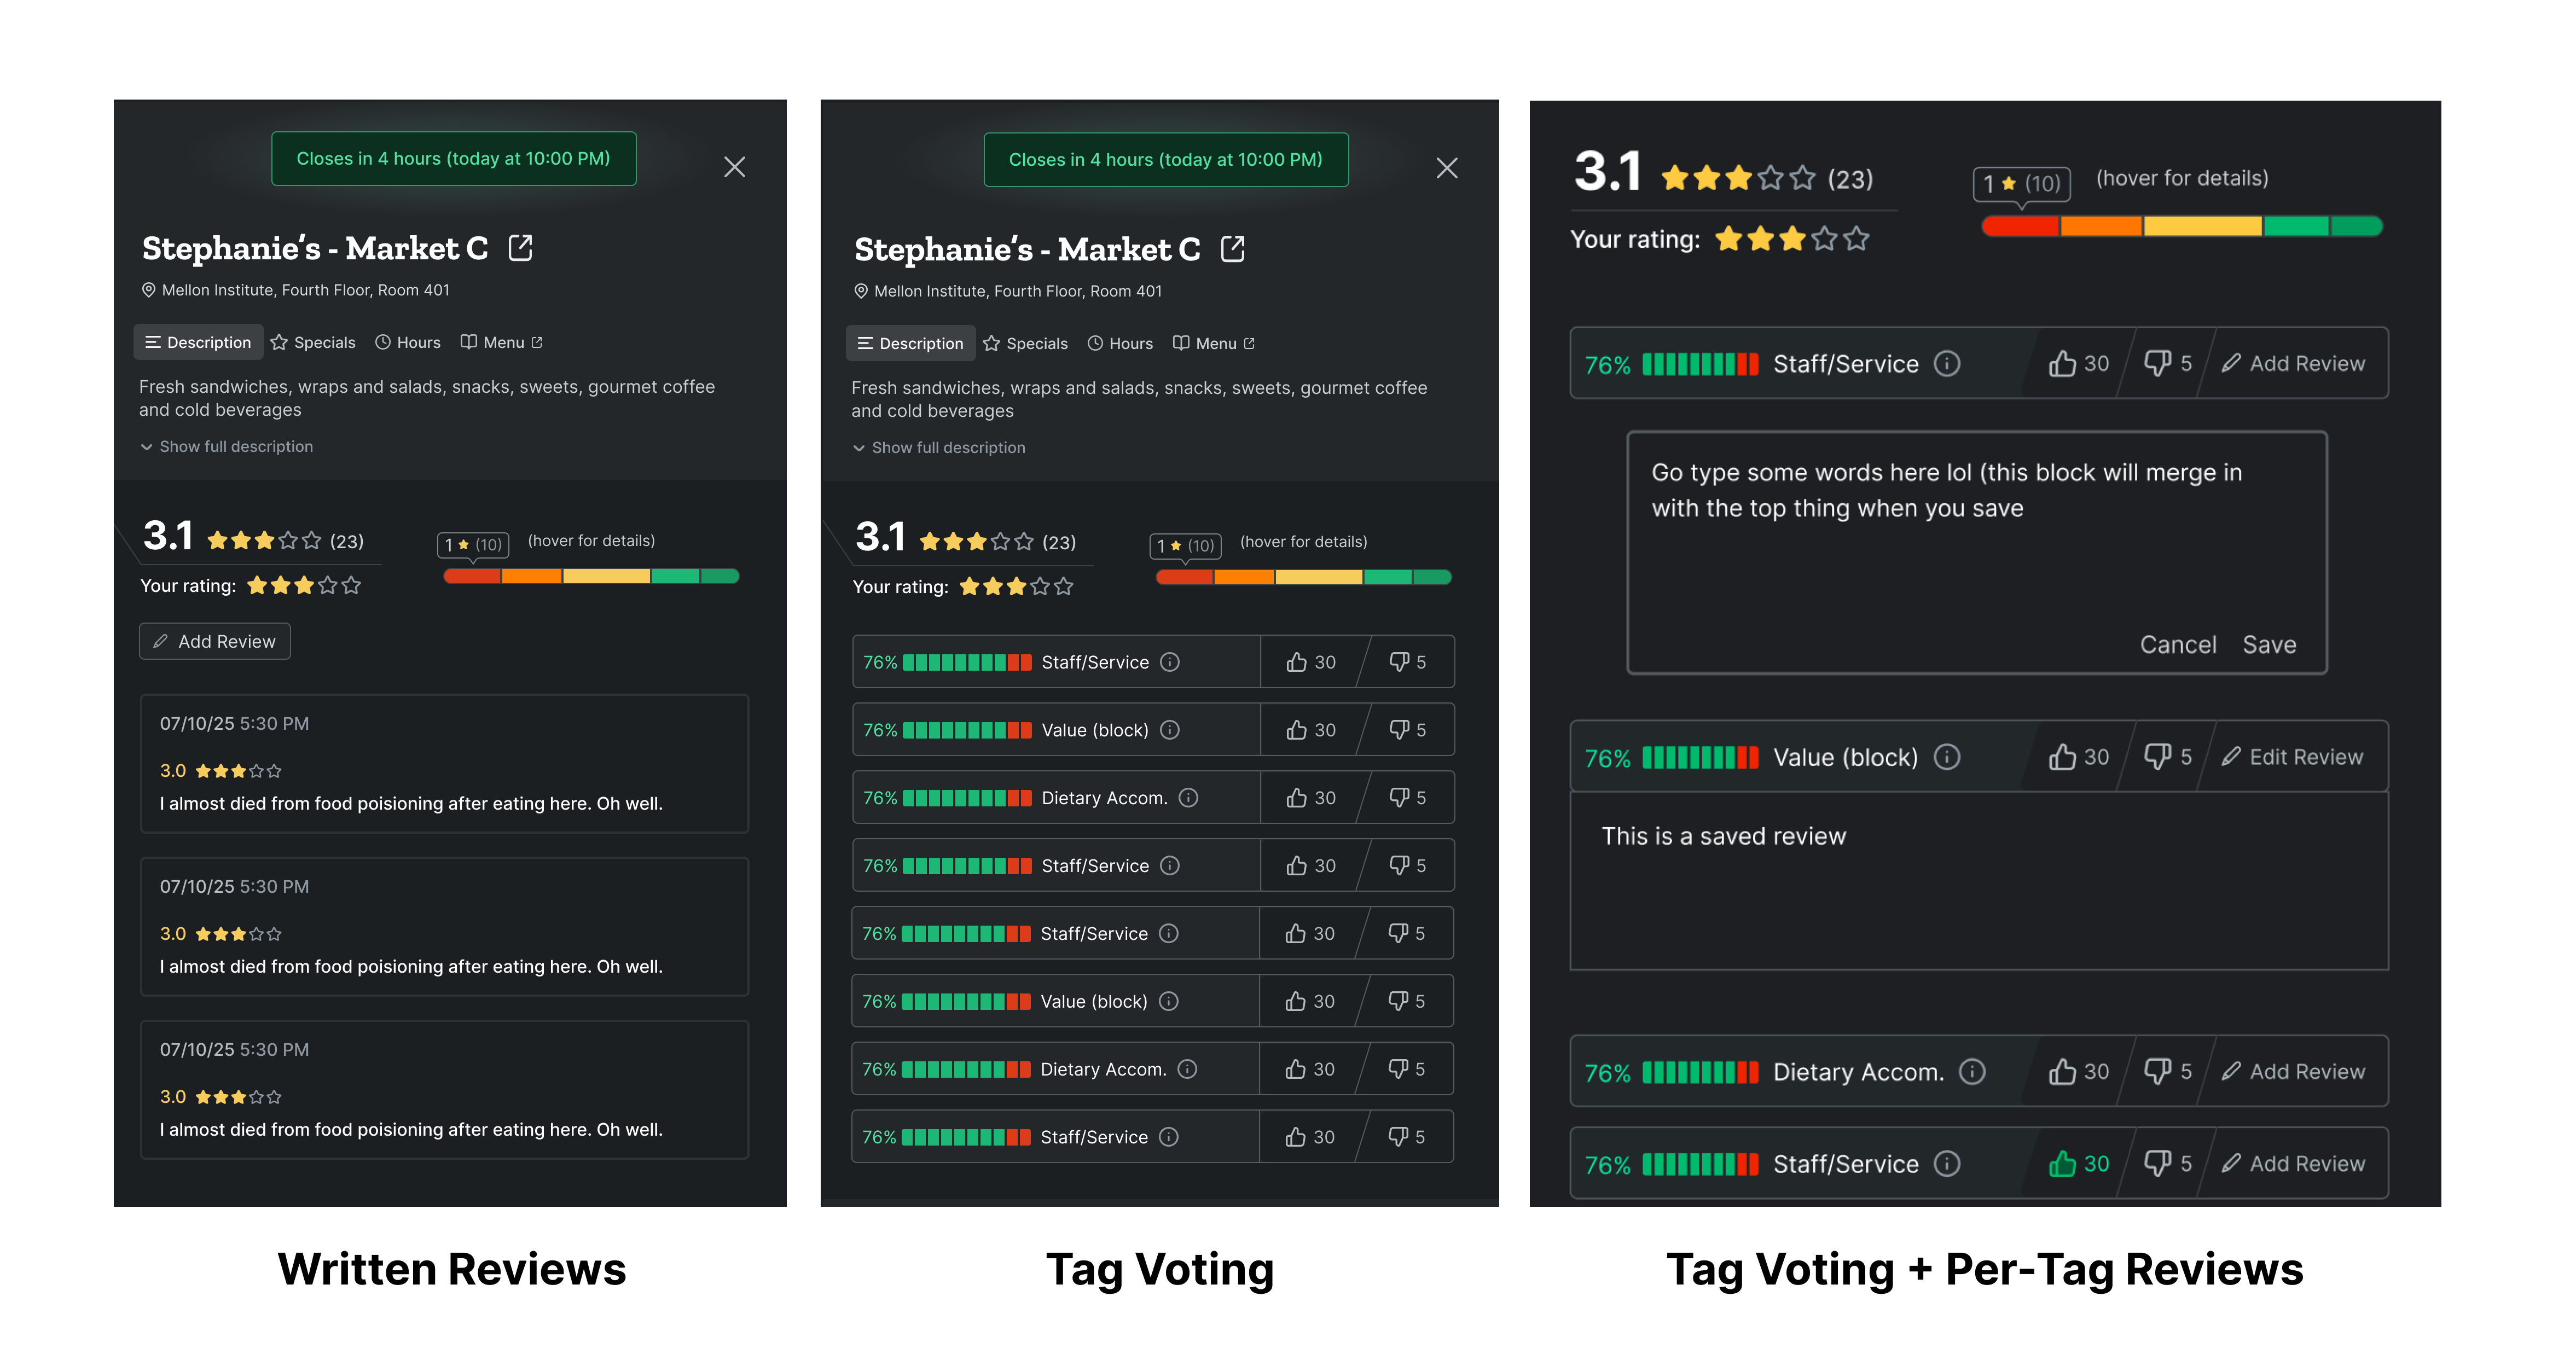The height and width of the screenshot is (1360, 2576).
Task: Open the Menu tab in Tag Voting panel
Action: [1214, 343]
